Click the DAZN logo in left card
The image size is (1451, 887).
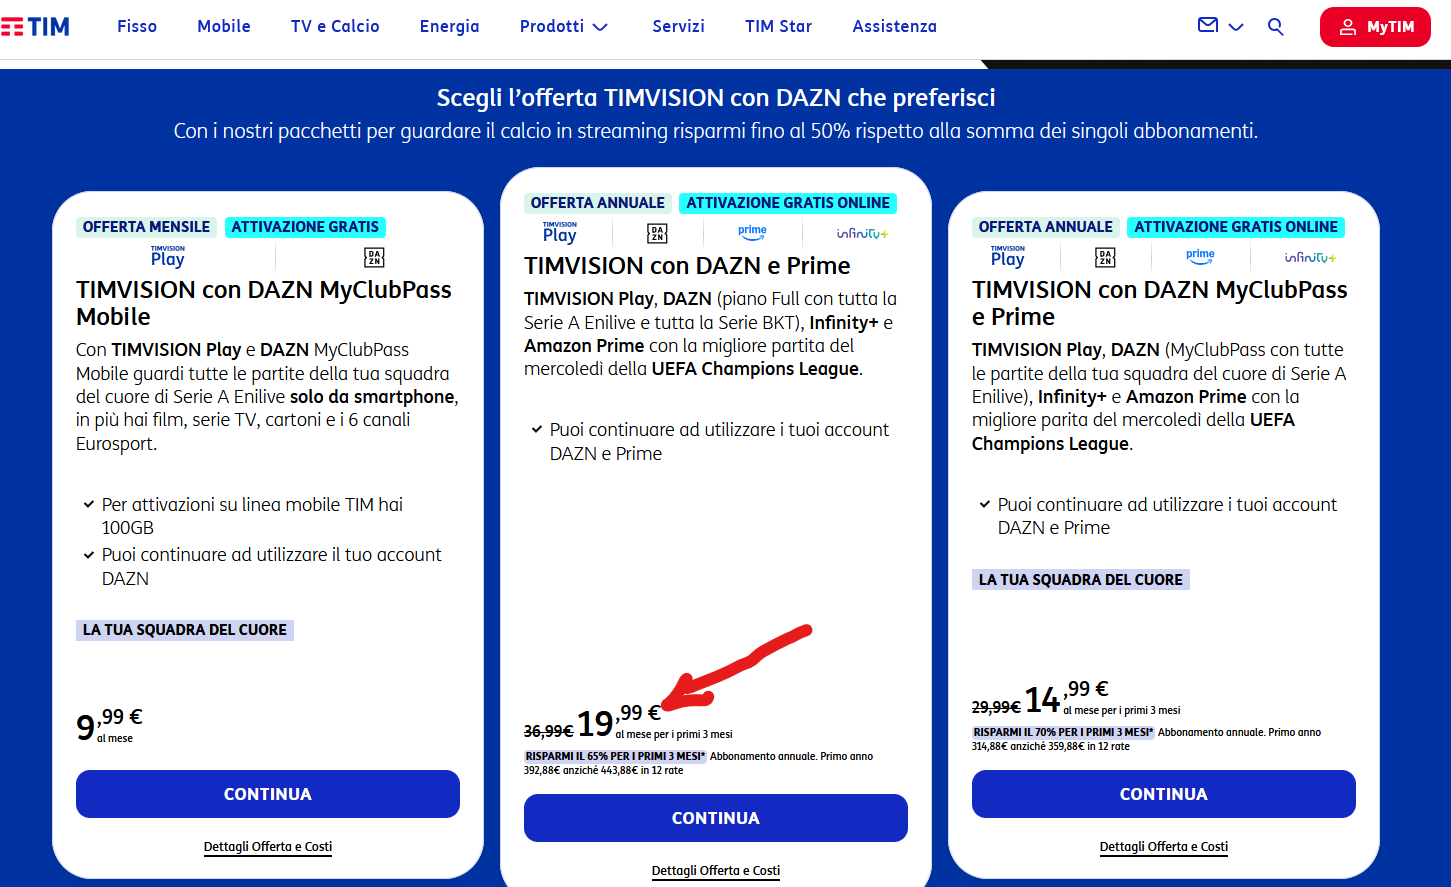[x=374, y=257]
